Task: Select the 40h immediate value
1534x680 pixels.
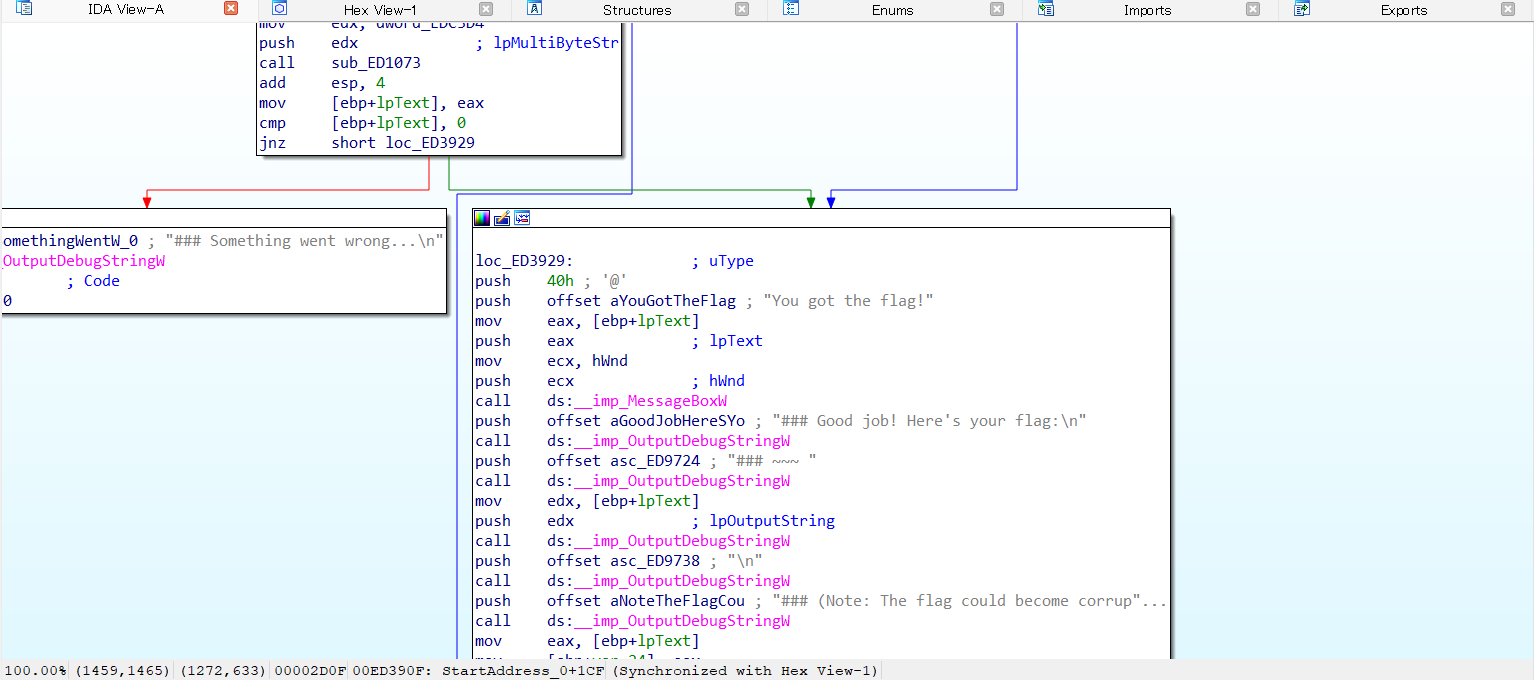Action: (x=560, y=281)
